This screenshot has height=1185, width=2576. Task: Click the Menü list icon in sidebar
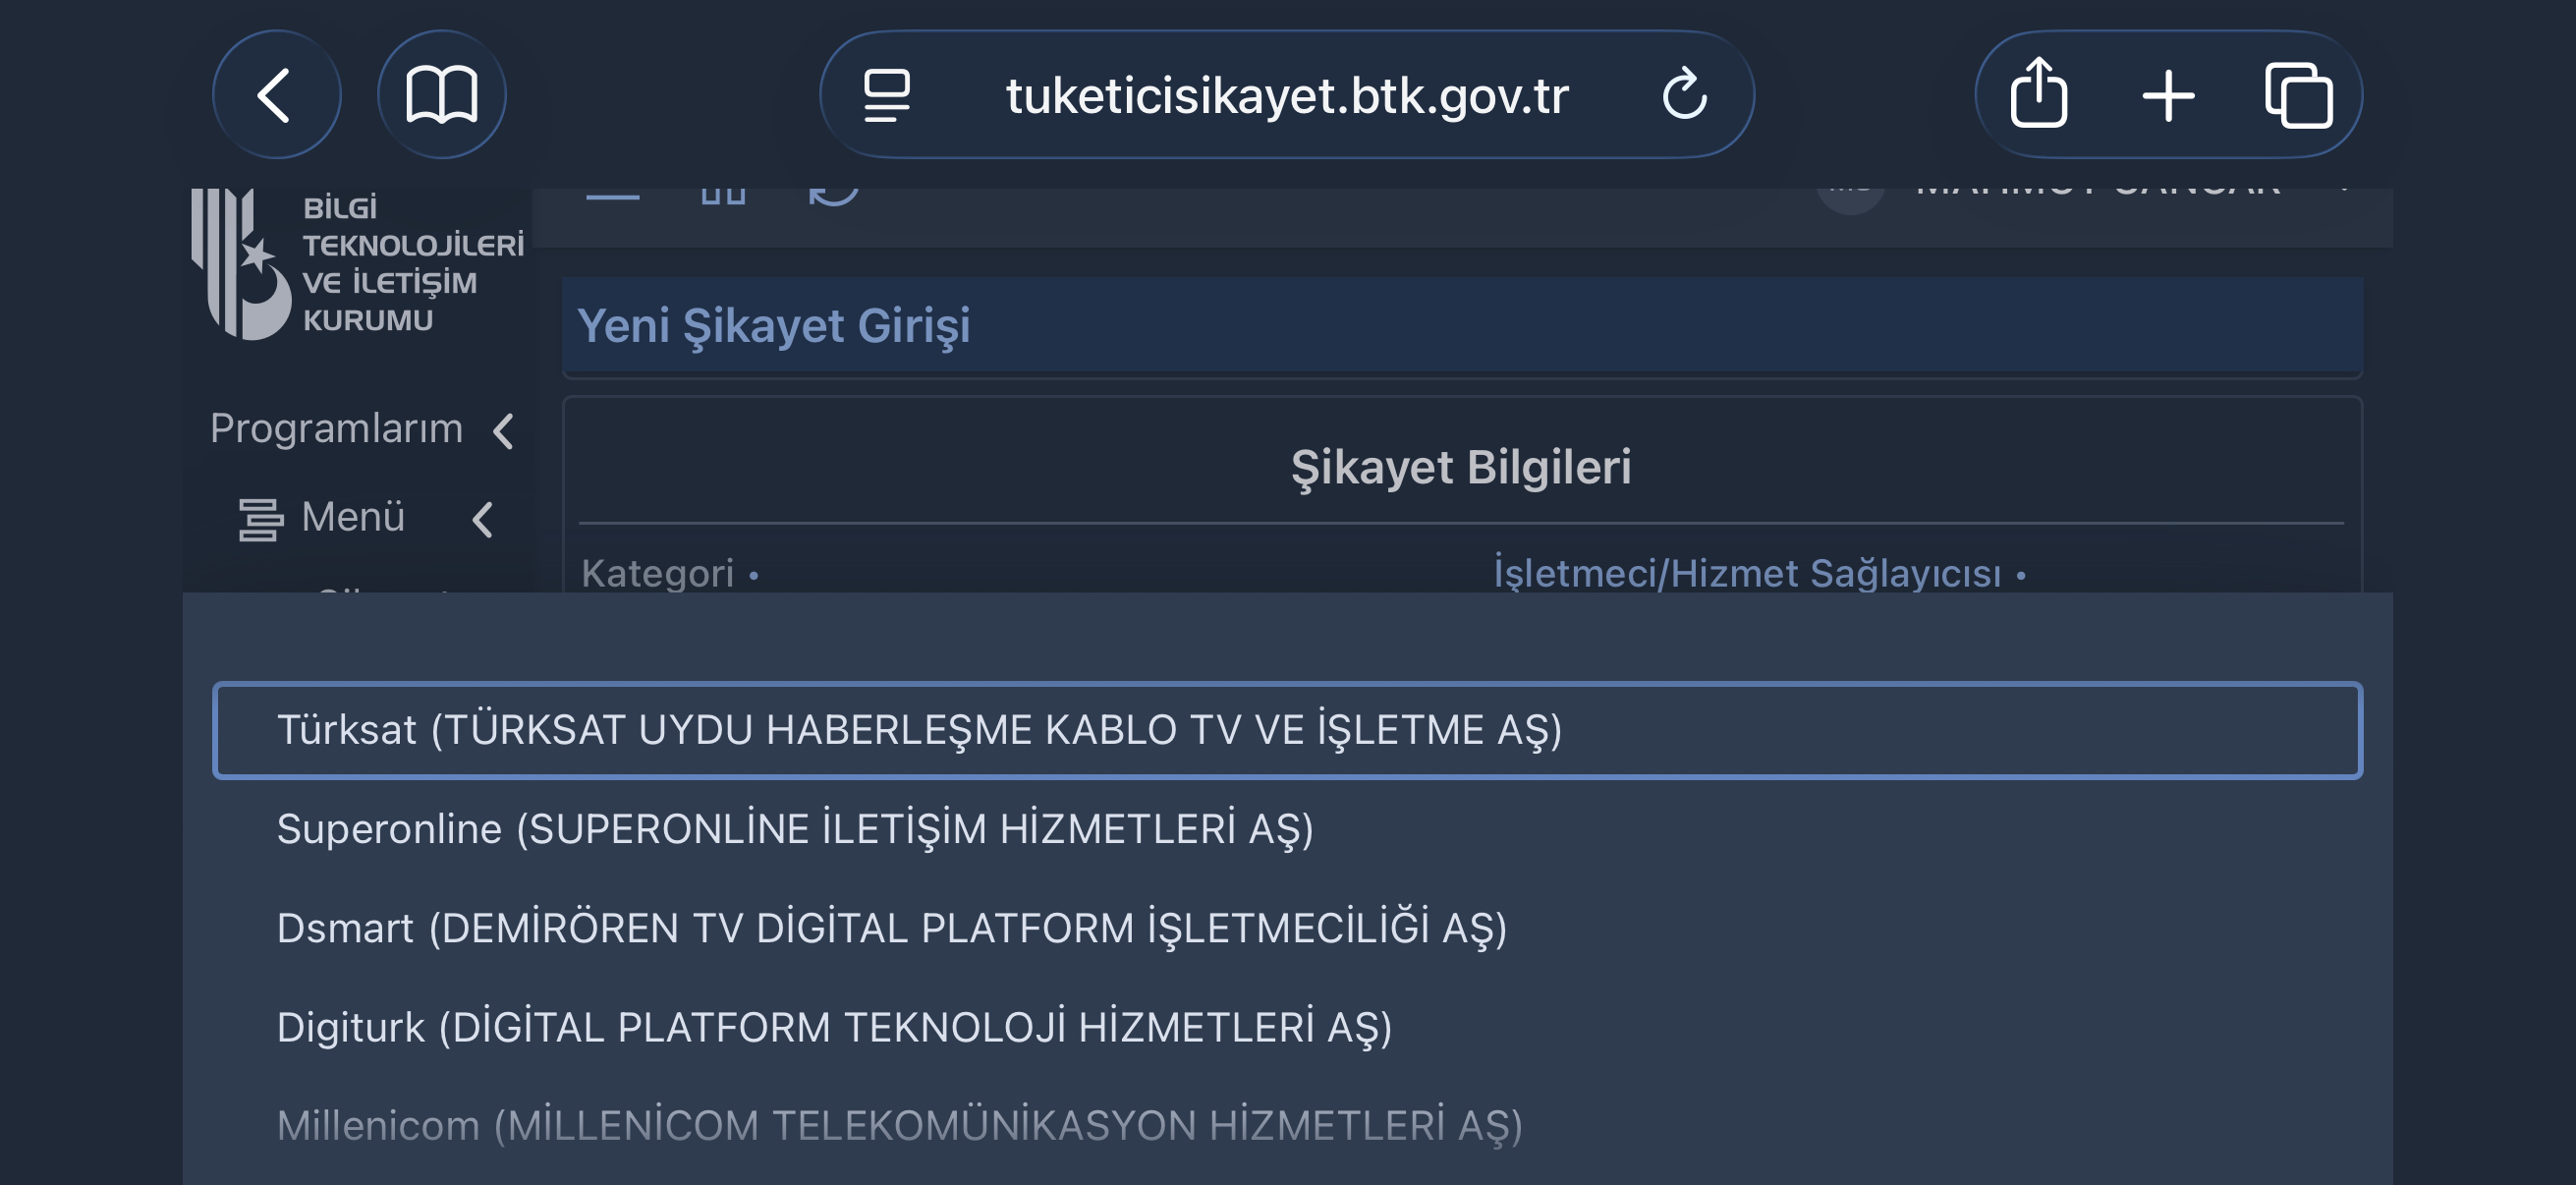coord(260,519)
